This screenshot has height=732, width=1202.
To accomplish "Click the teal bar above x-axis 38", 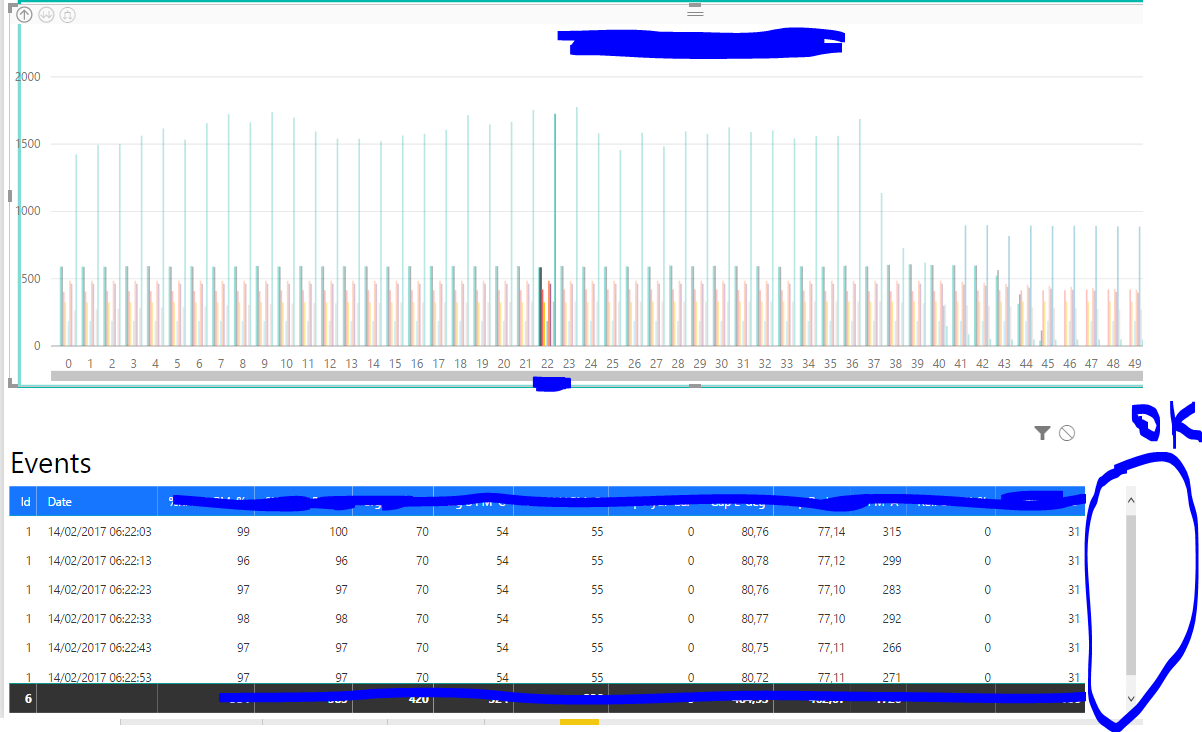I will 903,297.
